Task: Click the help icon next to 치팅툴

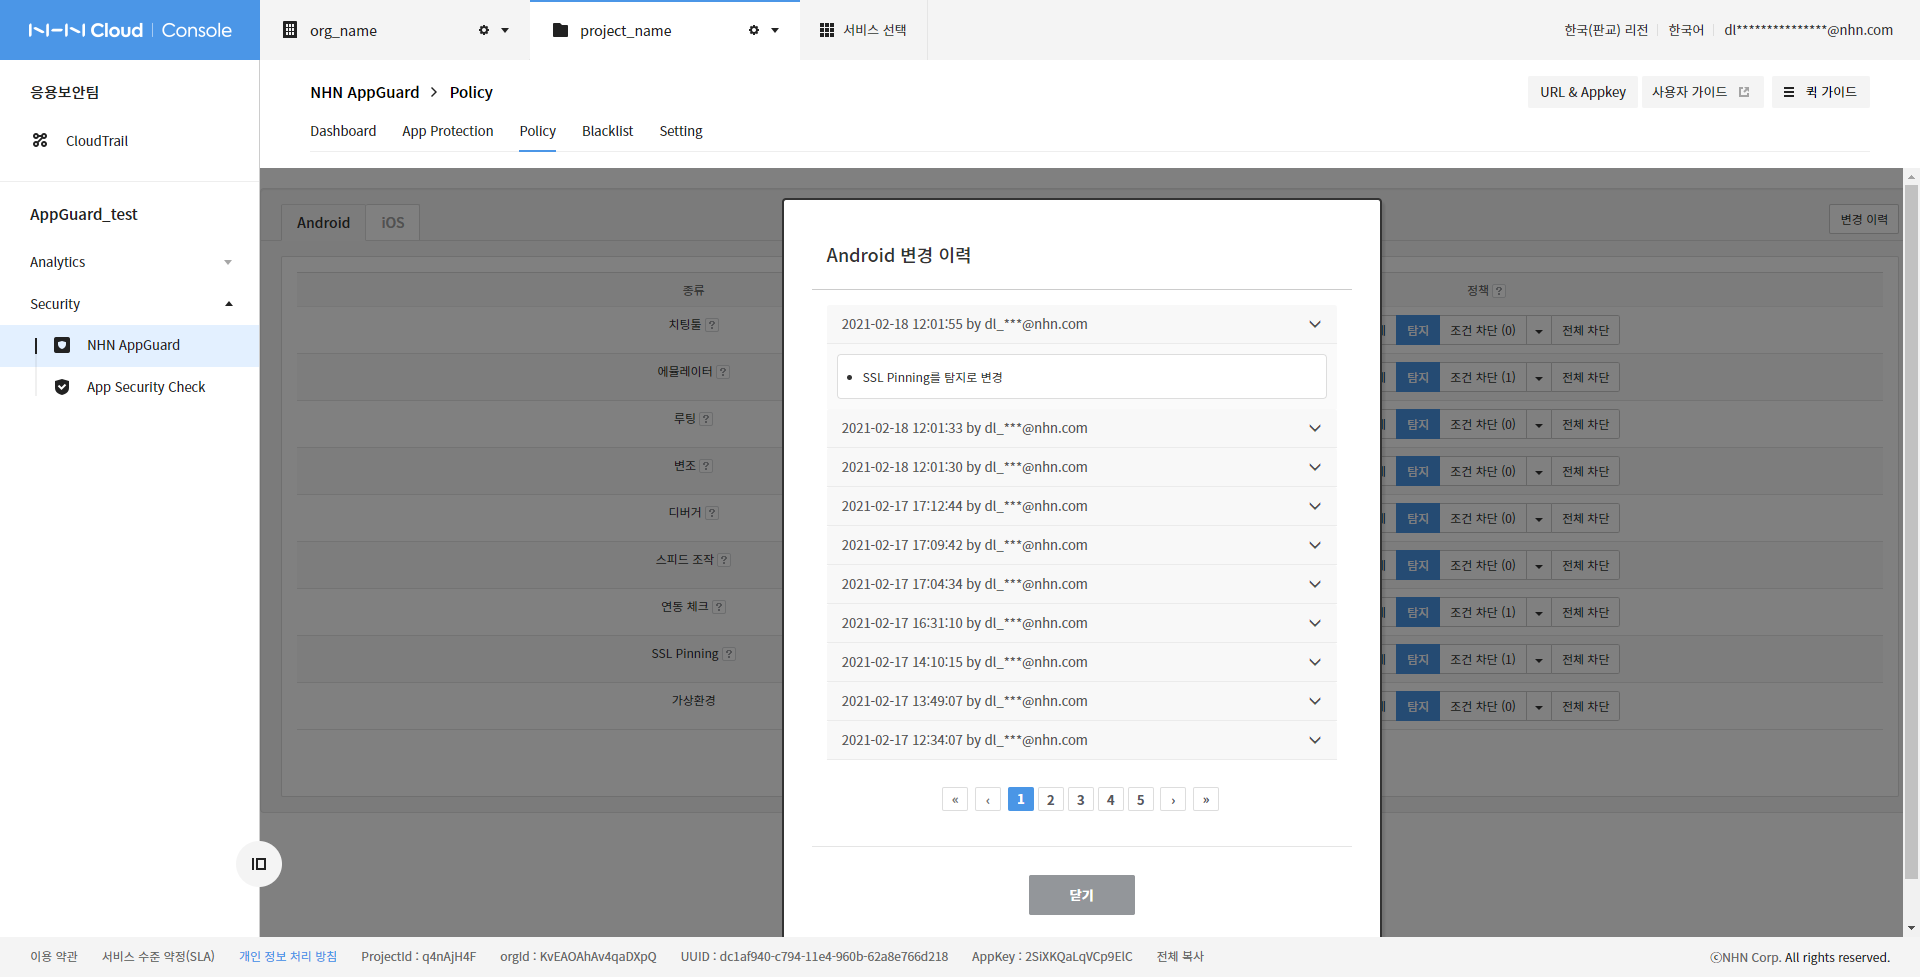Action: 712,325
